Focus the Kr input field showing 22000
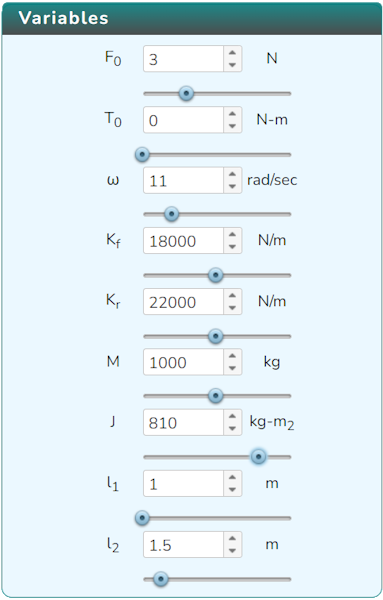 click(x=184, y=302)
